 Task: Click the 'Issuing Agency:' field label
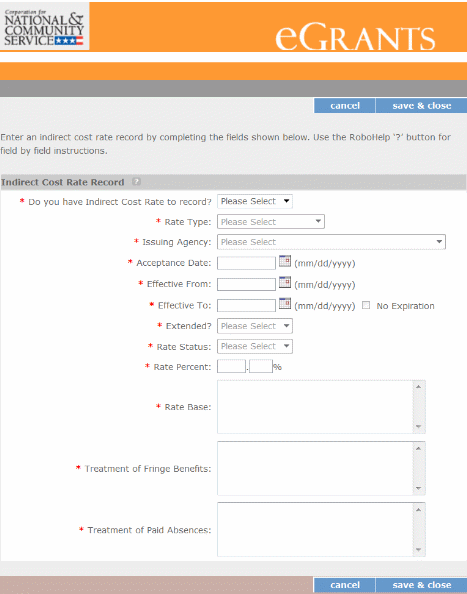click(x=176, y=242)
